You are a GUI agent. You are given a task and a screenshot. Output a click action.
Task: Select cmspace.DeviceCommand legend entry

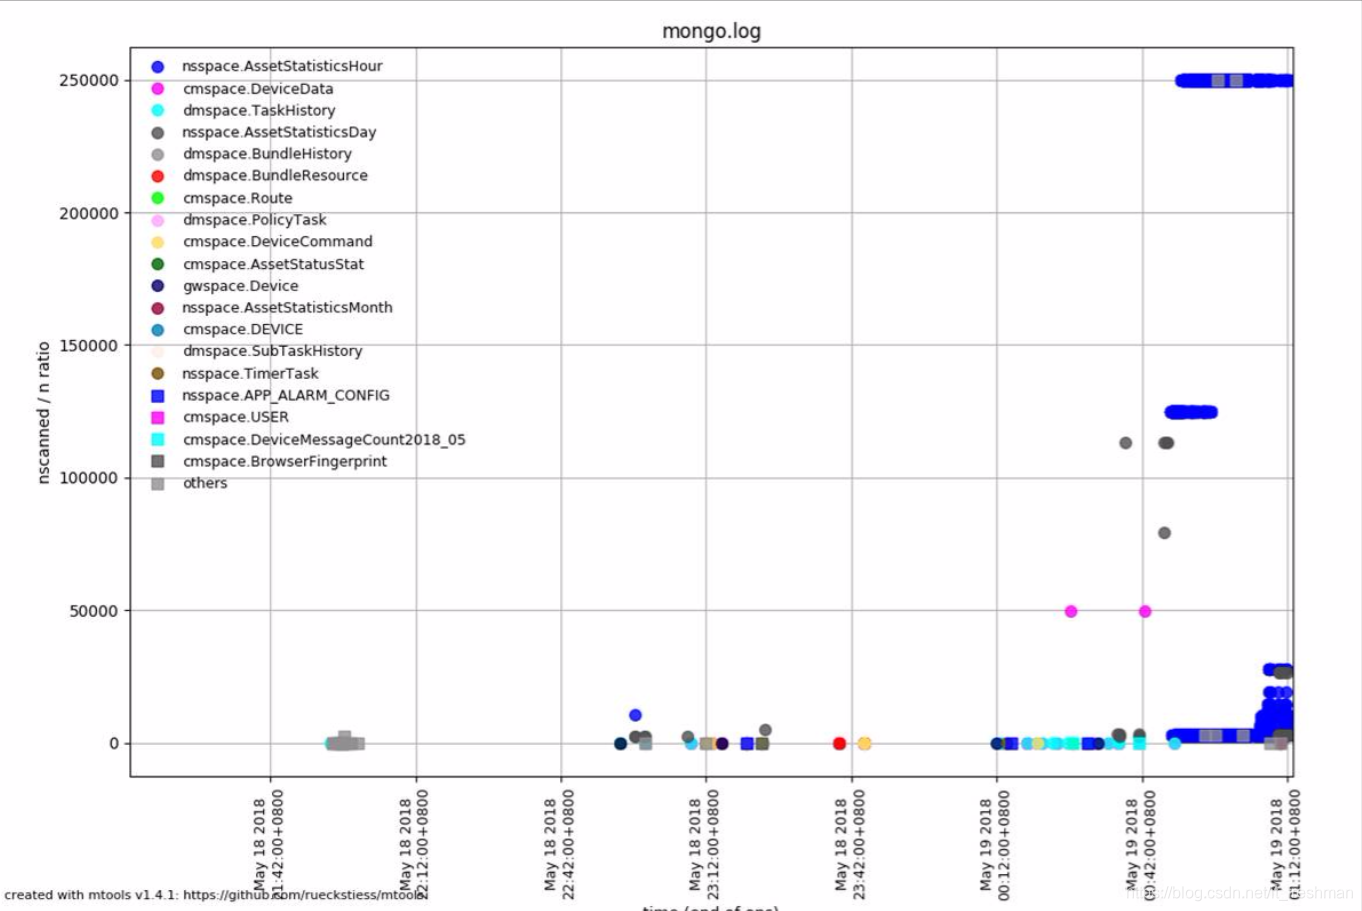coord(261,242)
